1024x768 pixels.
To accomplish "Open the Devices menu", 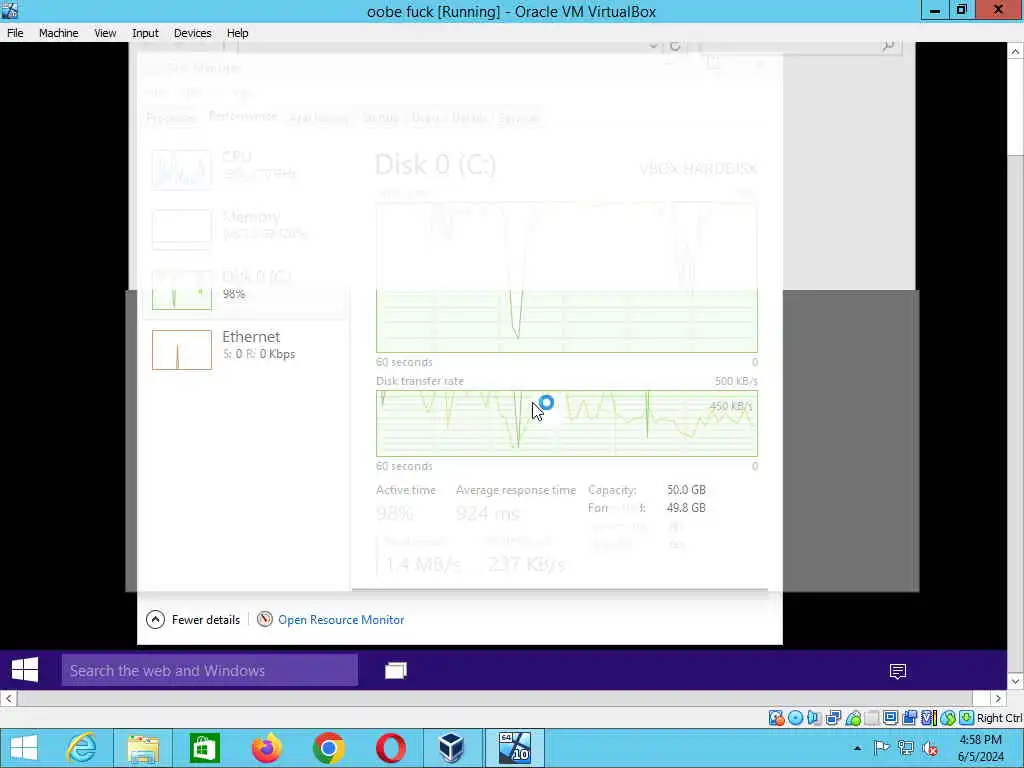I will pos(192,33).
